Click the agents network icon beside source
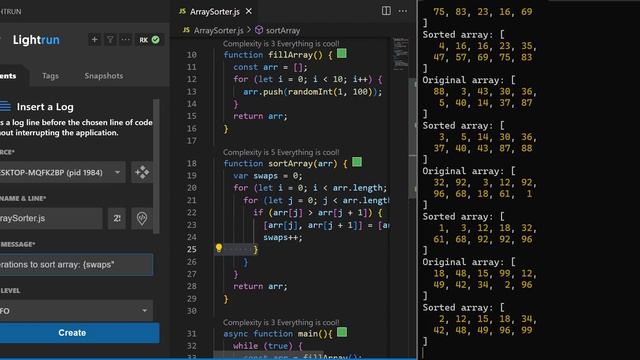 coord(142,172)
